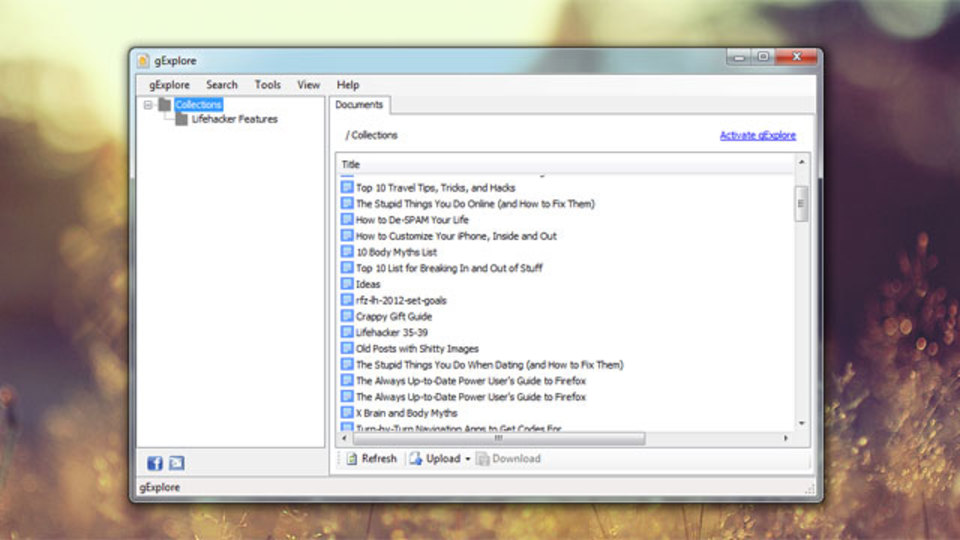Open the View menu

(x=309, y=84)
